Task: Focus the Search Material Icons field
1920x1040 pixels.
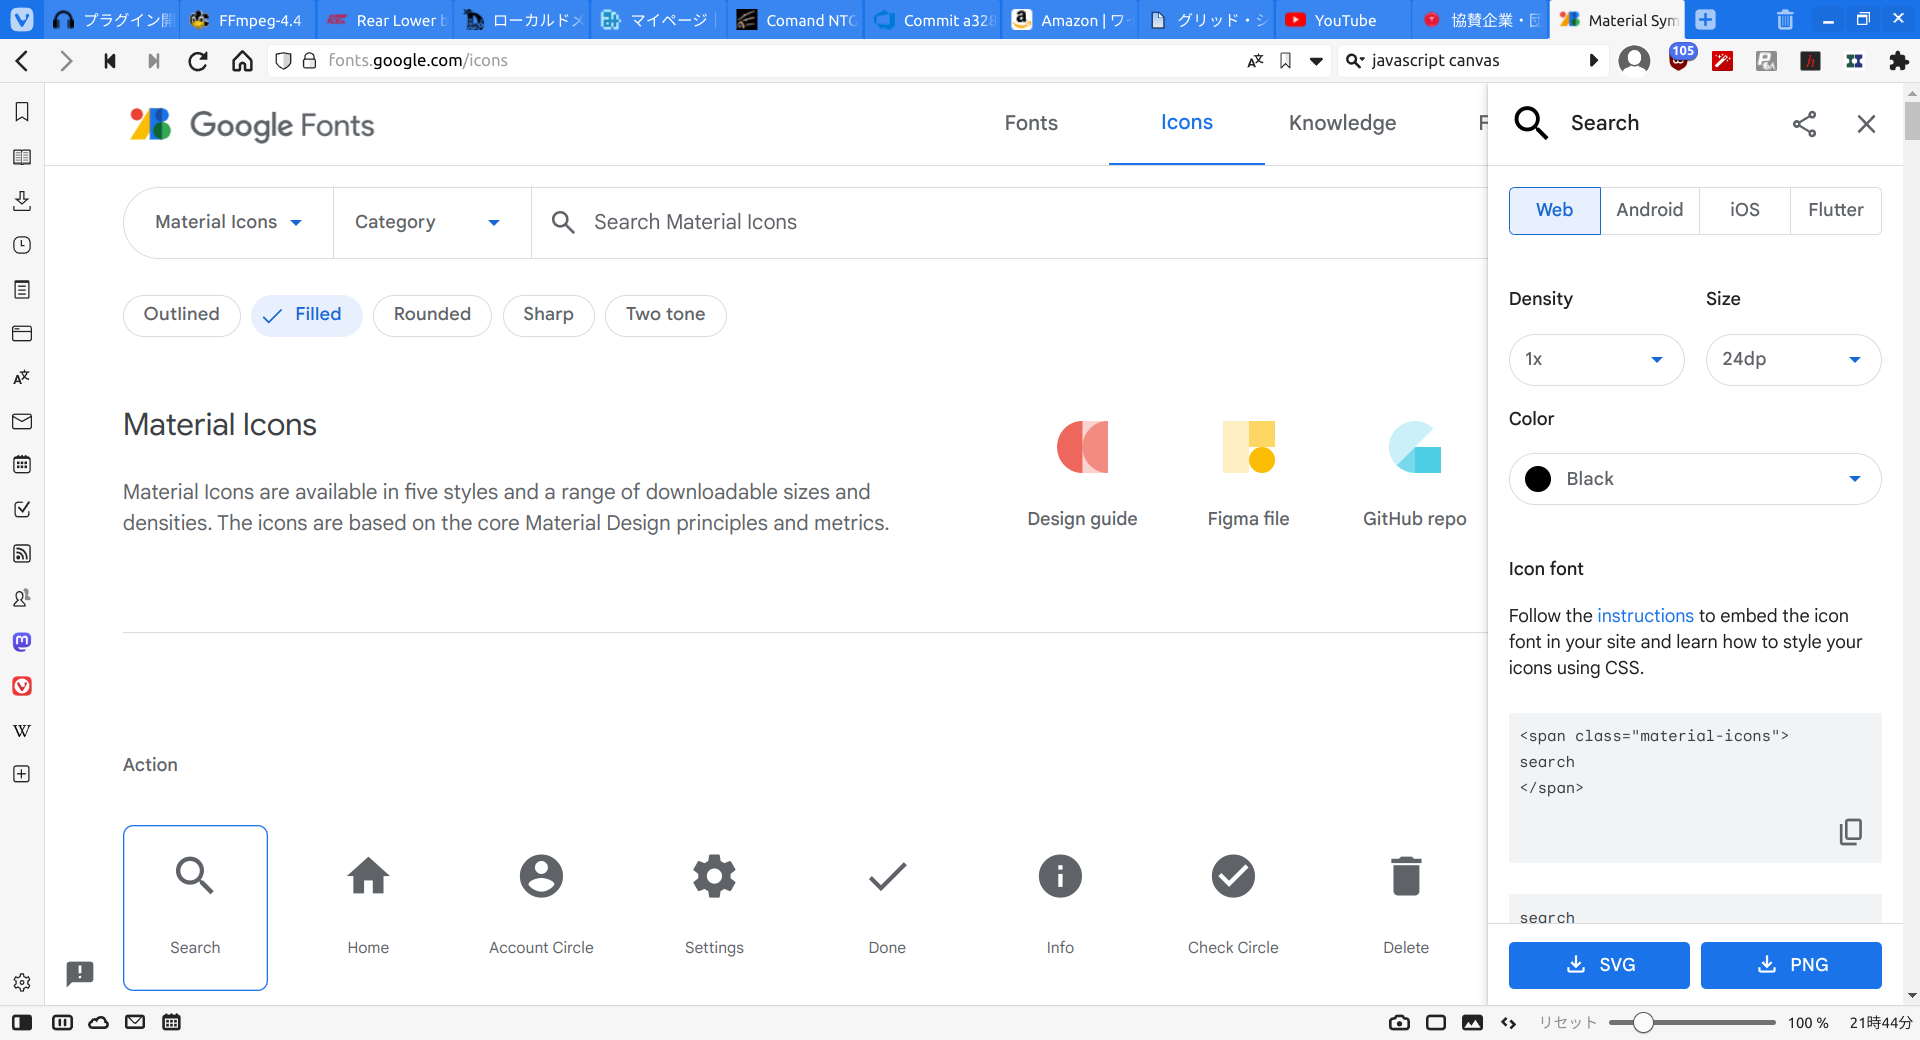Action: 1010,222
